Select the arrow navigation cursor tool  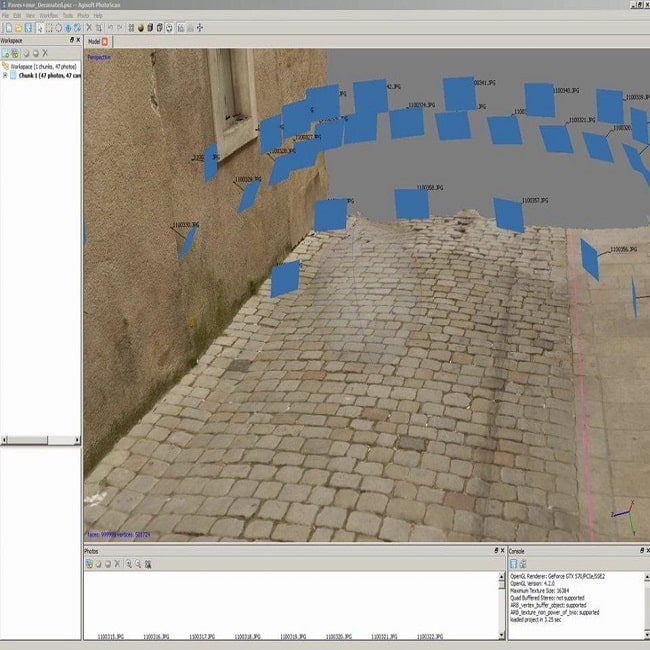[x=38, y=27]
